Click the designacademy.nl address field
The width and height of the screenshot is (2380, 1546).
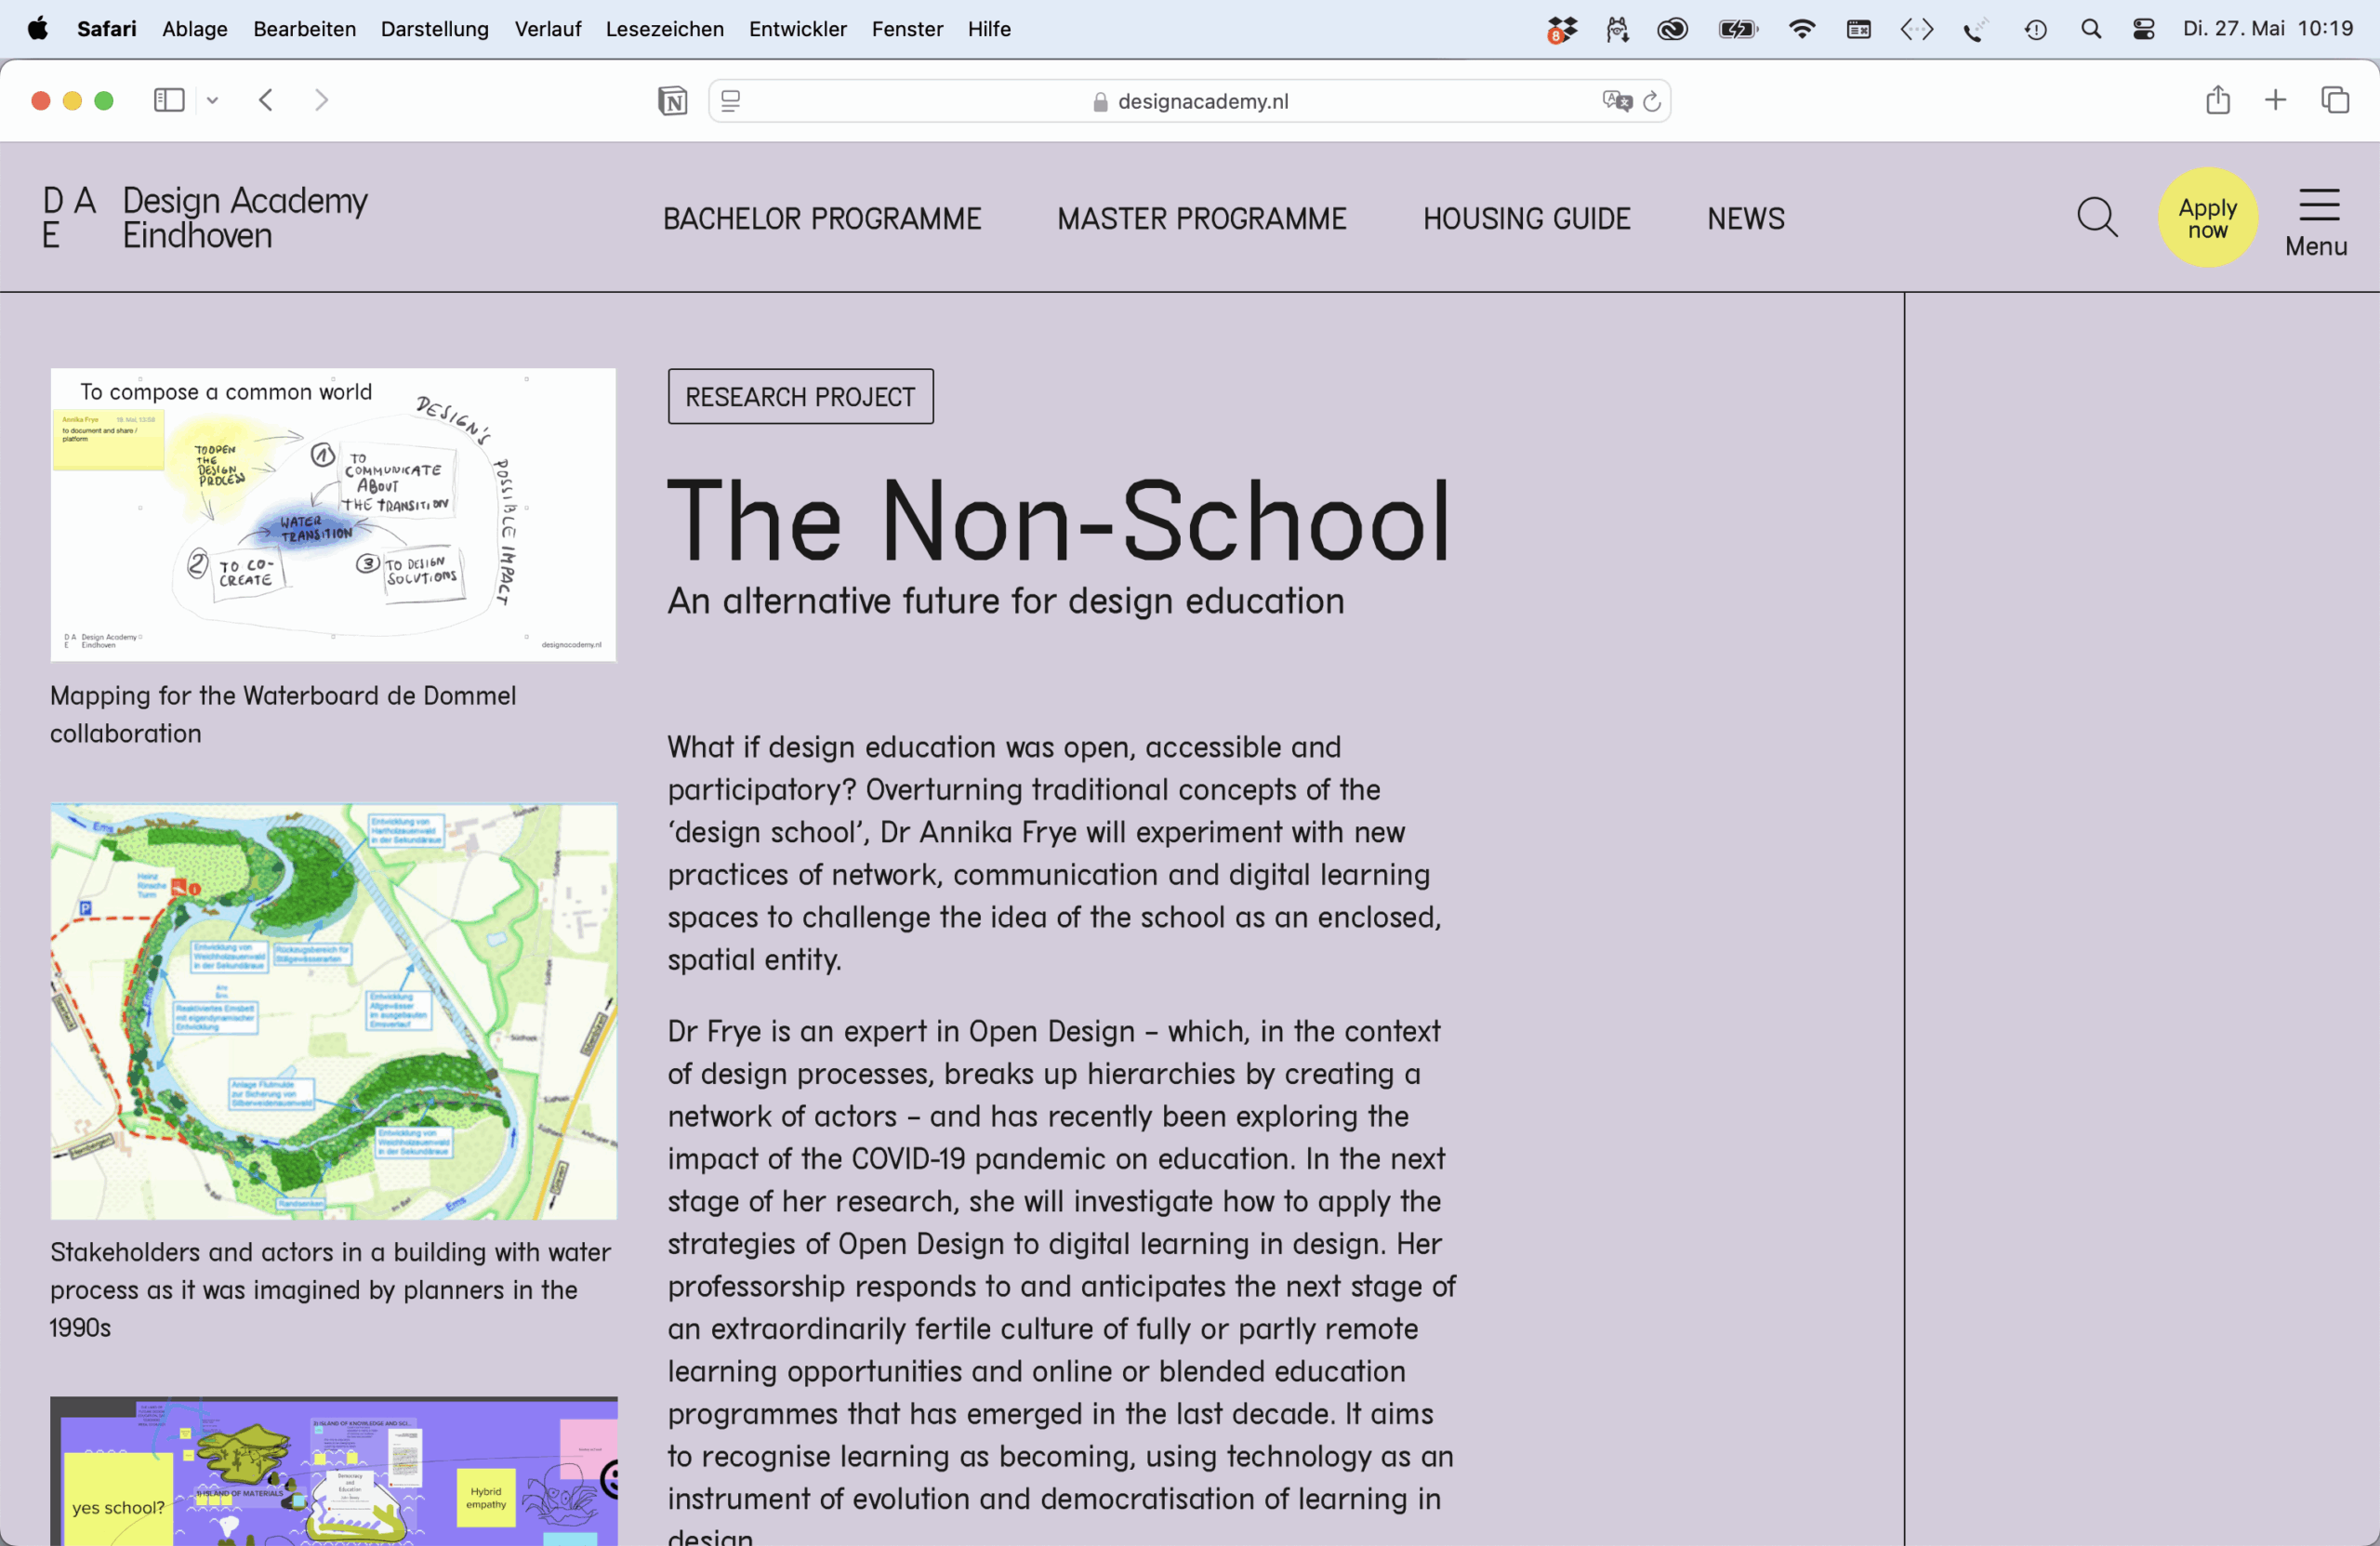1189,101
